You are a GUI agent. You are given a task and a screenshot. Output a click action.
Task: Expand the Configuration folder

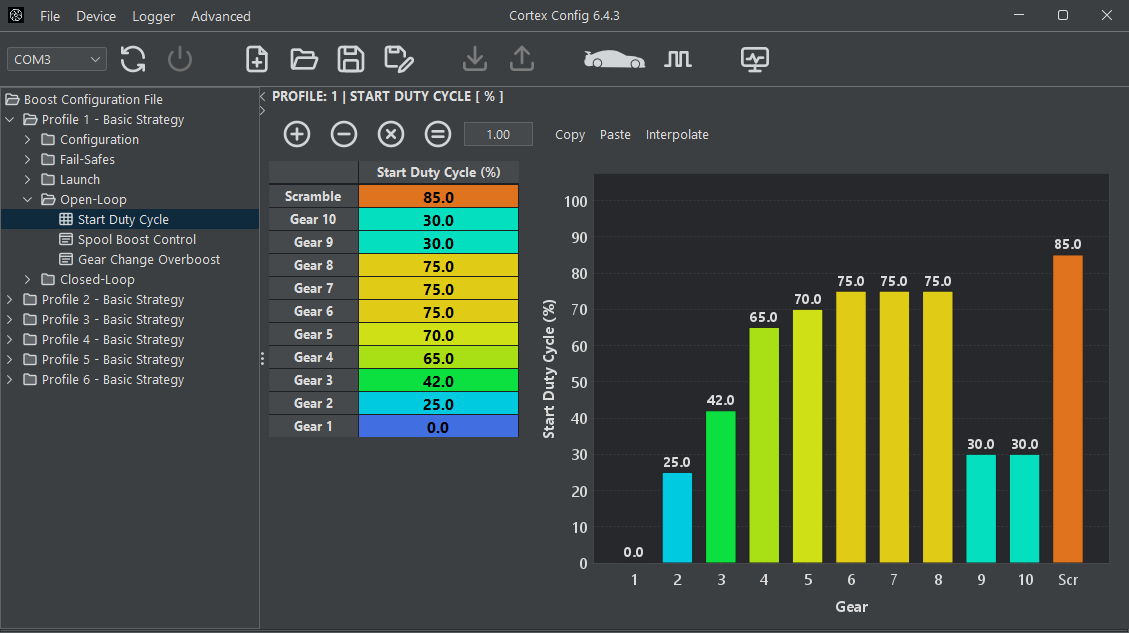coord(28,140)
